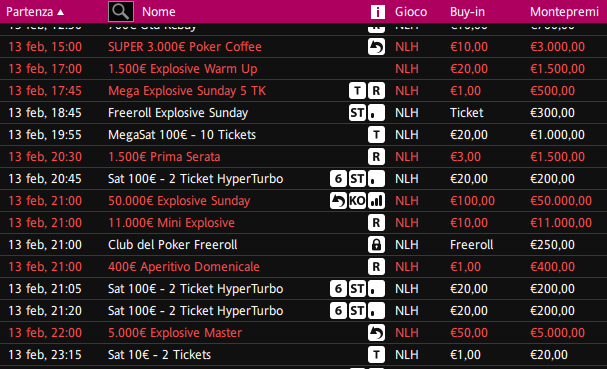Click the info 'i' column icon
This screenshot has width=607, height=369.
point(377,12)
